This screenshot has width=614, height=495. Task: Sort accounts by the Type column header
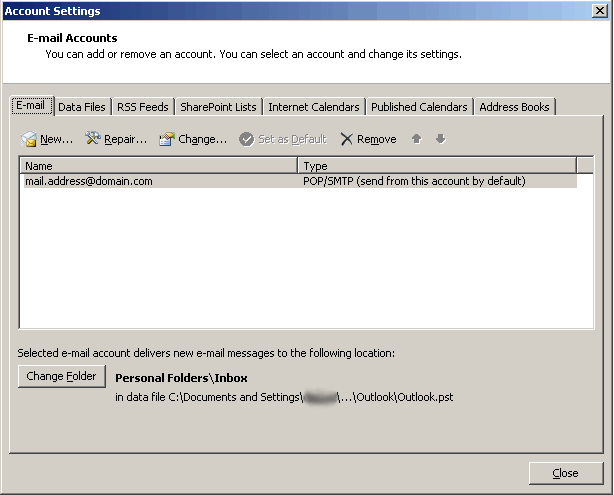coord(436,166)
